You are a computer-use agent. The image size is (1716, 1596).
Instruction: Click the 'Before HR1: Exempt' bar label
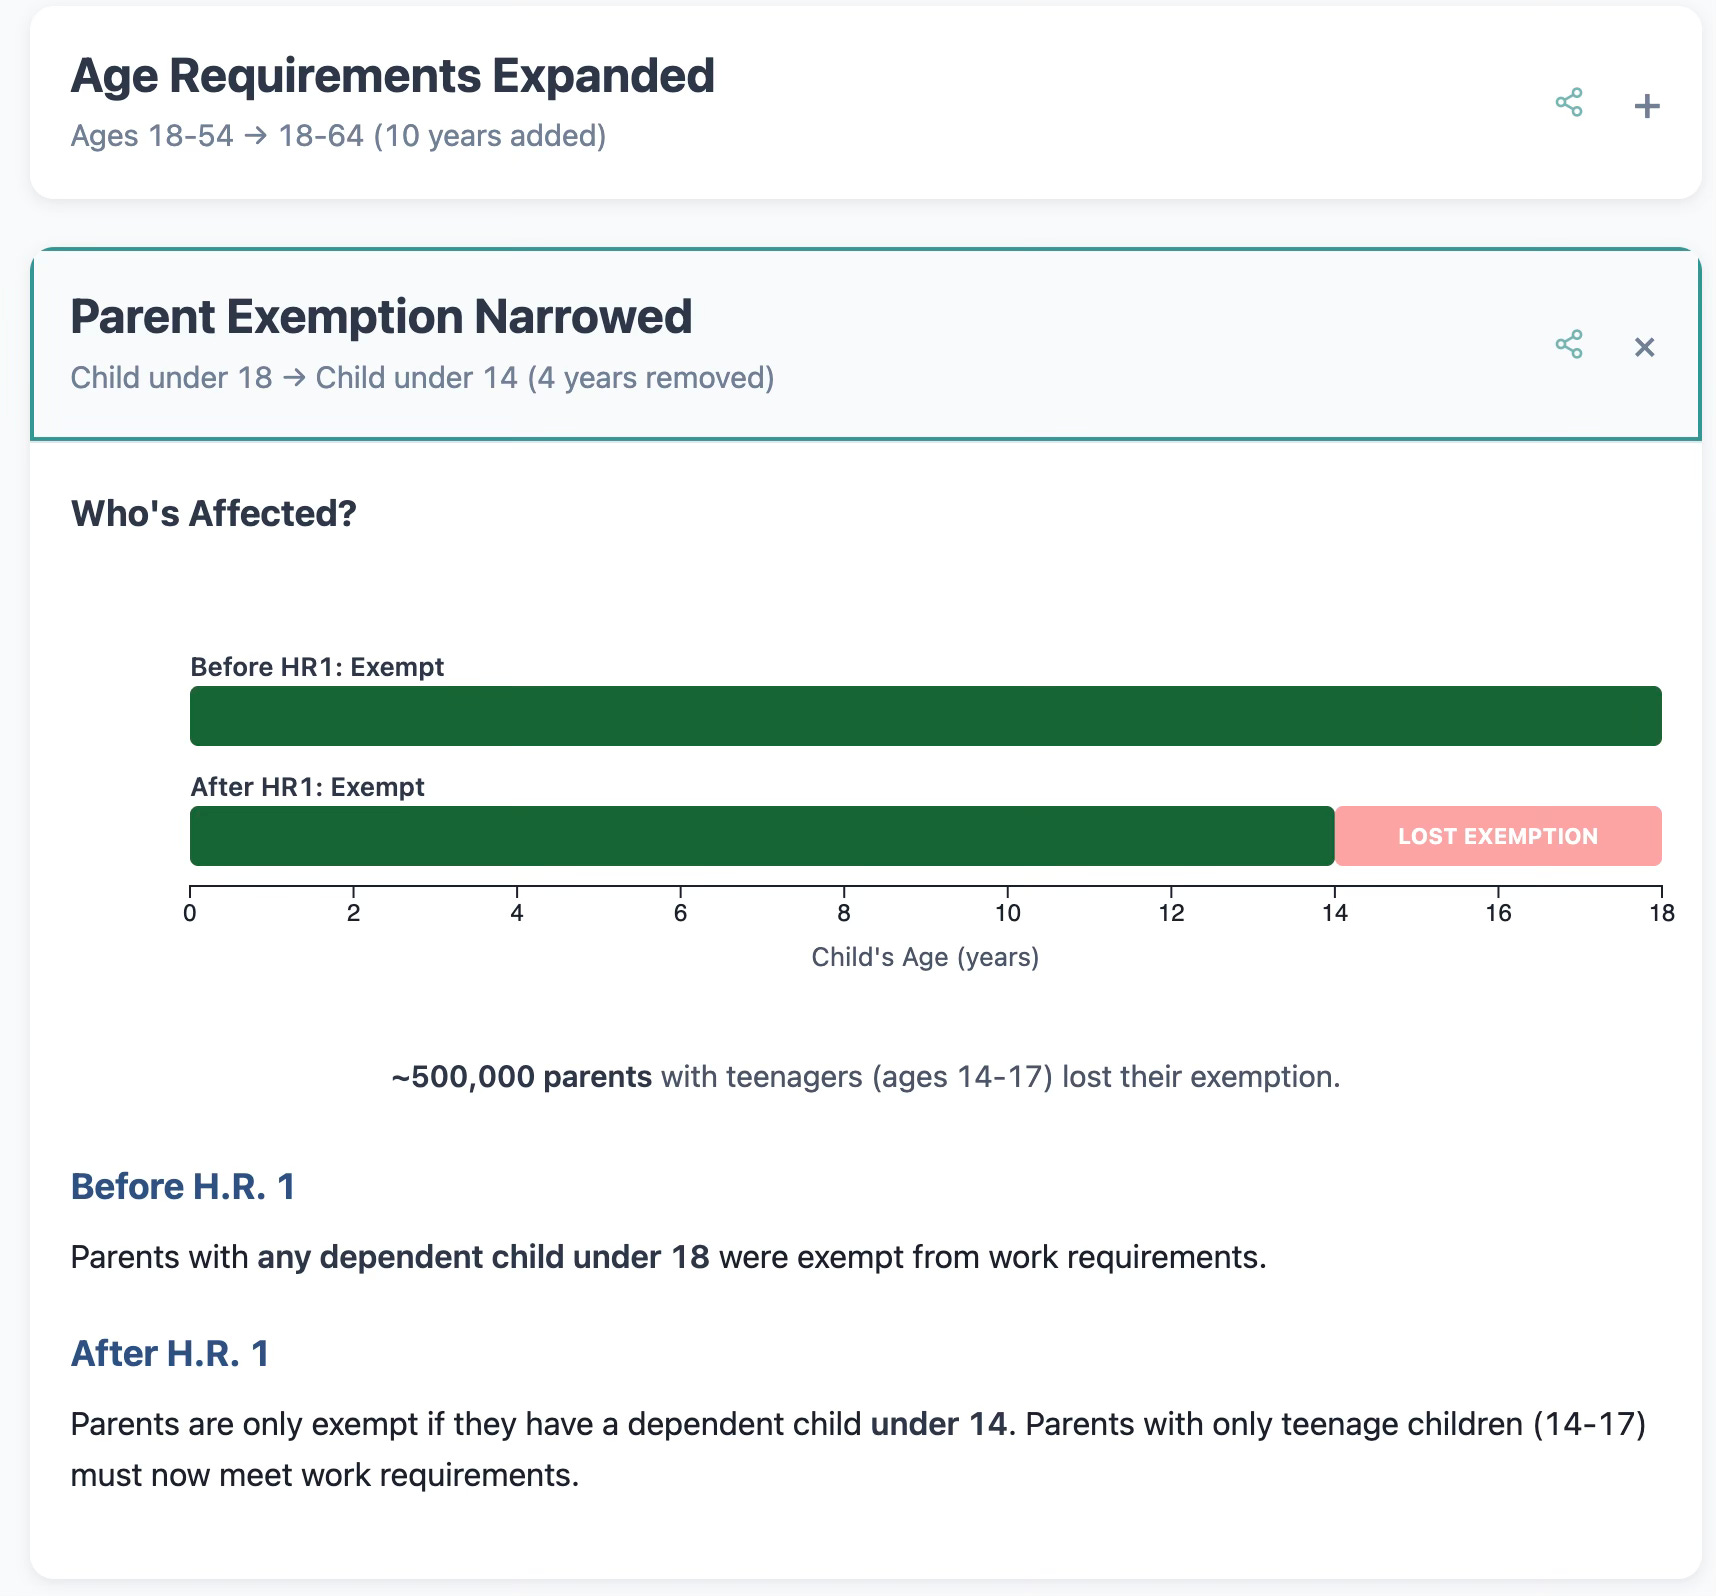[317, 667]
